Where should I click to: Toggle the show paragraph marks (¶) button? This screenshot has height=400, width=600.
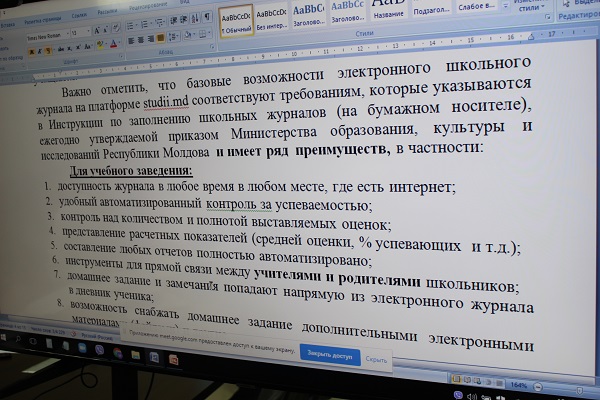pos(207,17)
